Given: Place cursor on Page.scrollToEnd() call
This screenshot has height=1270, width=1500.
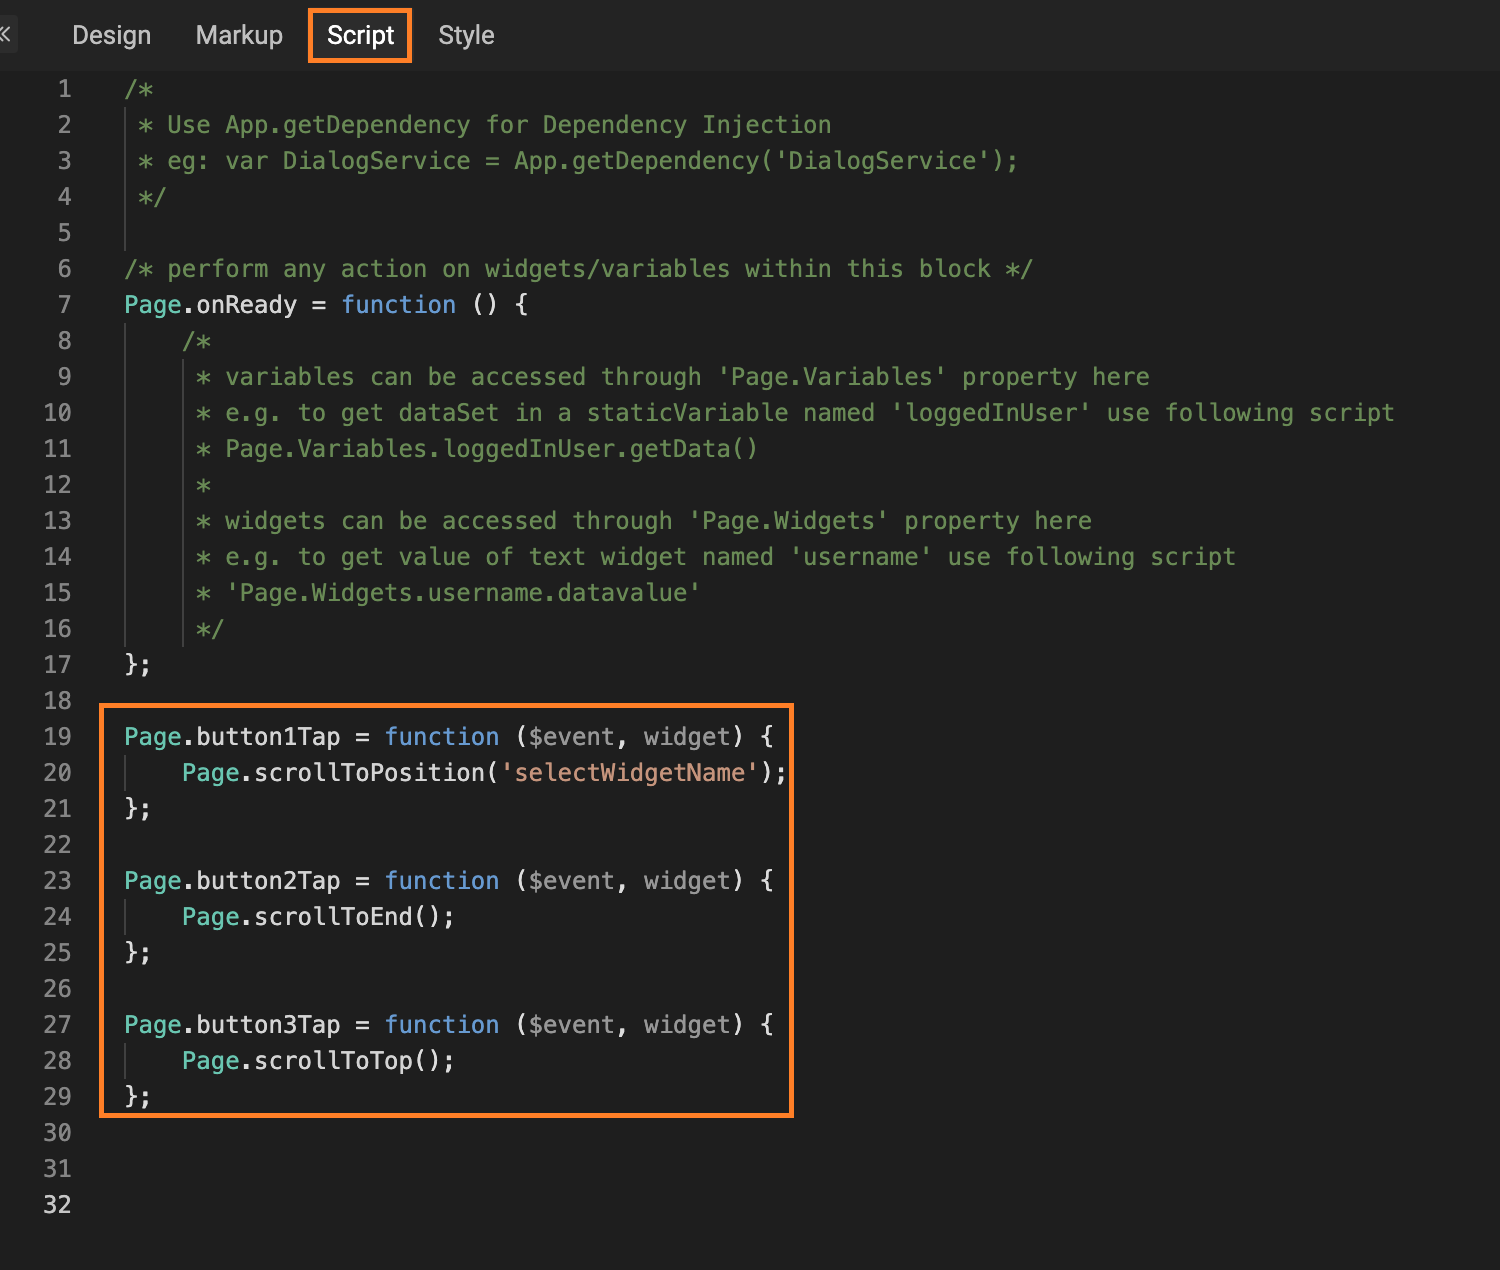Looking at the screenshot, I should (x=318, y=916).
